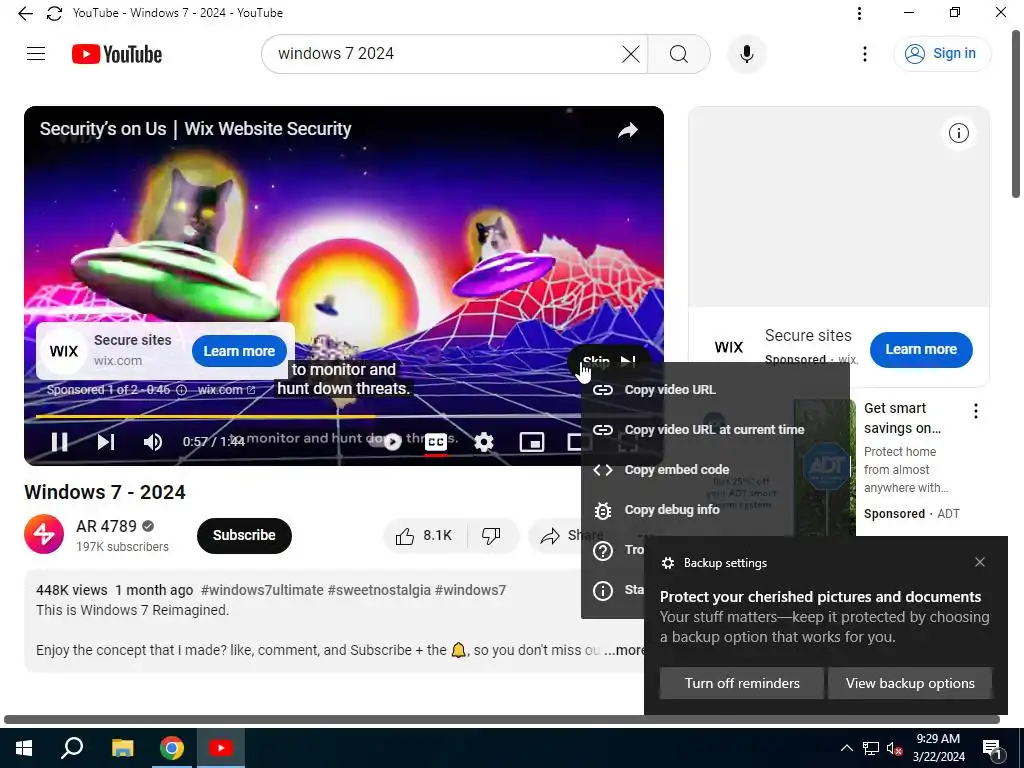
Task: Click Learn more on the video overlay ad
Action: point(239,351)
